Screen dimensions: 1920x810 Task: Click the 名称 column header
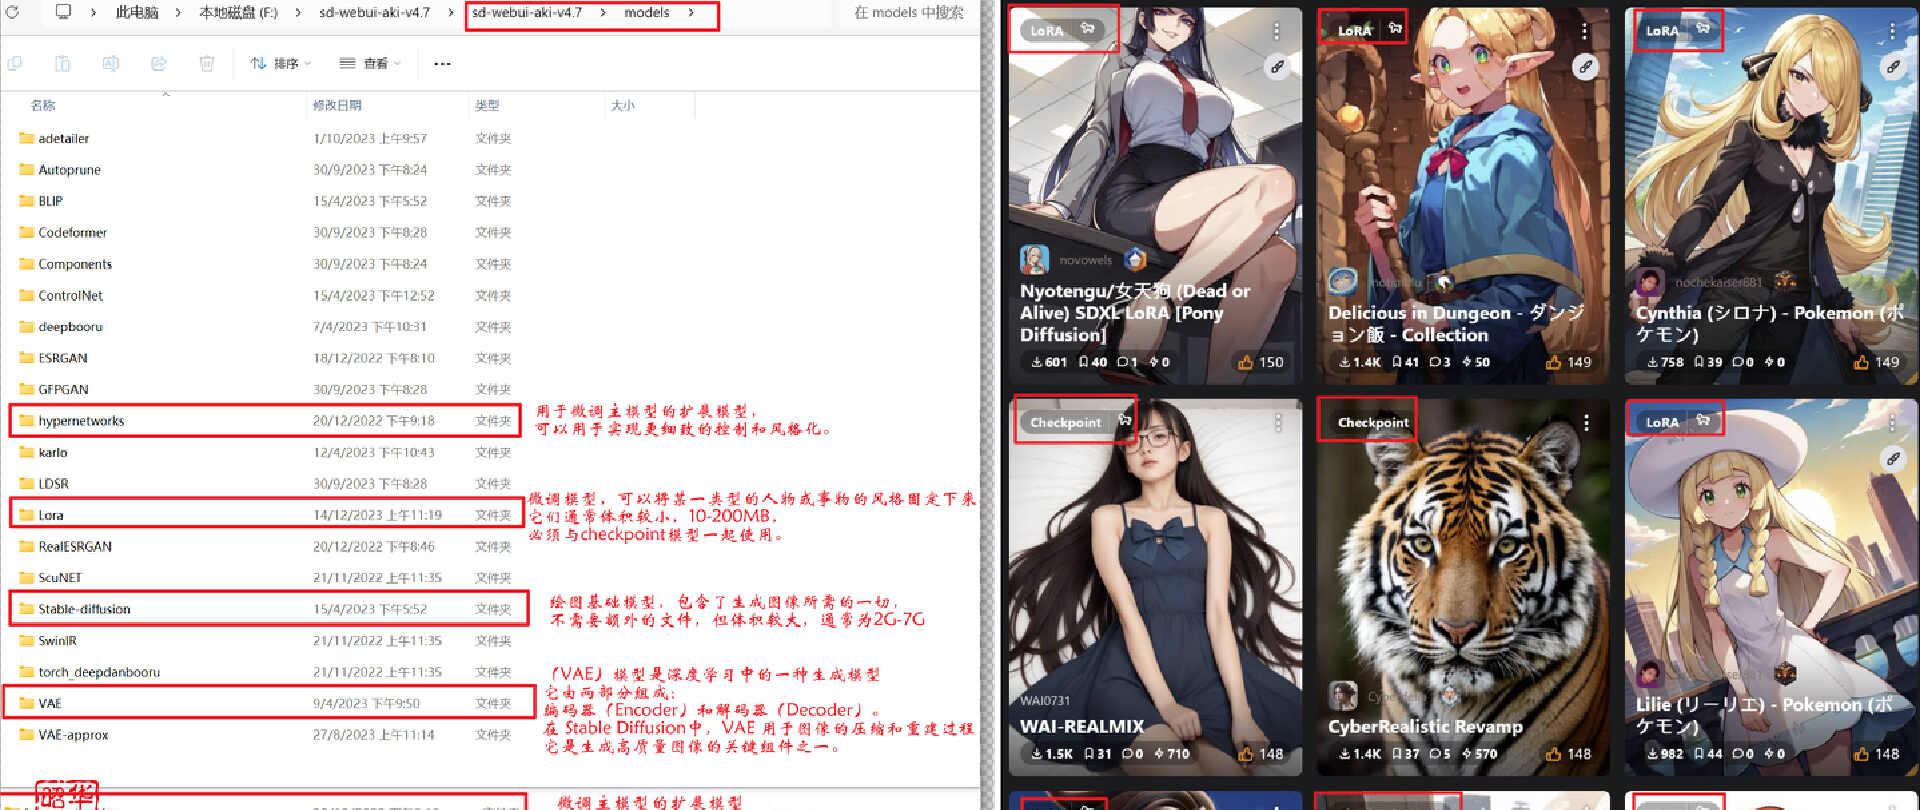coord(43,105)
